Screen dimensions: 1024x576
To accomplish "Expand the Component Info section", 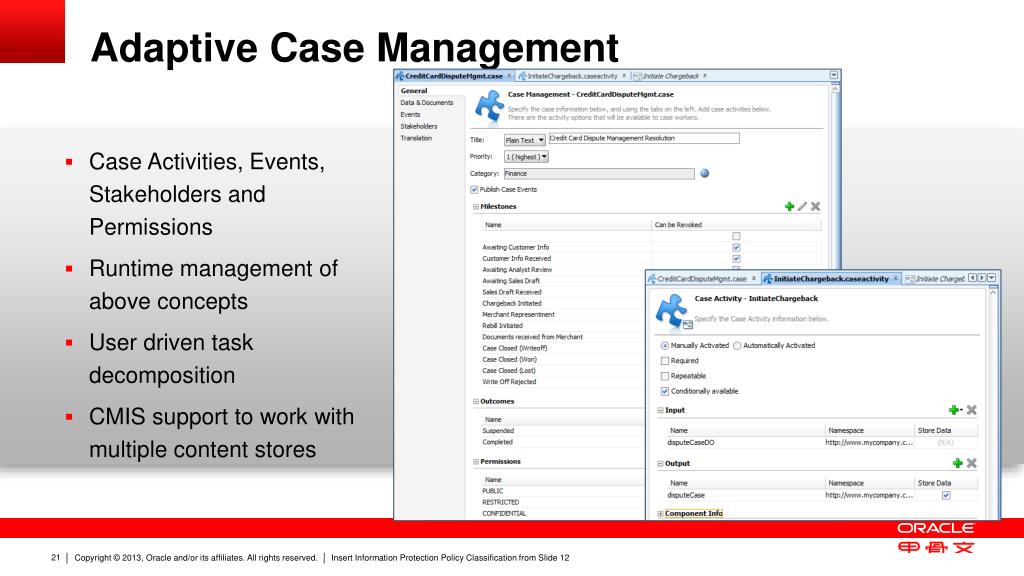I will click(660, 513).
